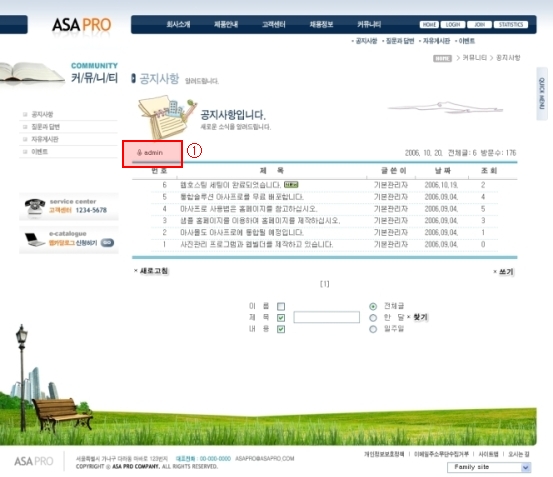The width and height of the screenshot is (553, 477).
Task: Click the telephone service center banner
Action: click(x=69, y=207)
